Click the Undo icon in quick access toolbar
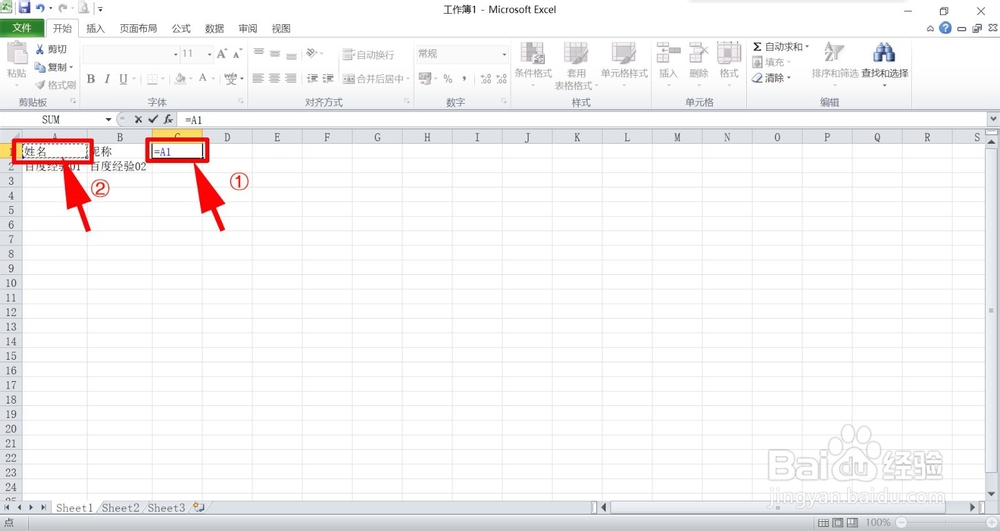Screen dimensions: 1000x531 click(41, 8)
